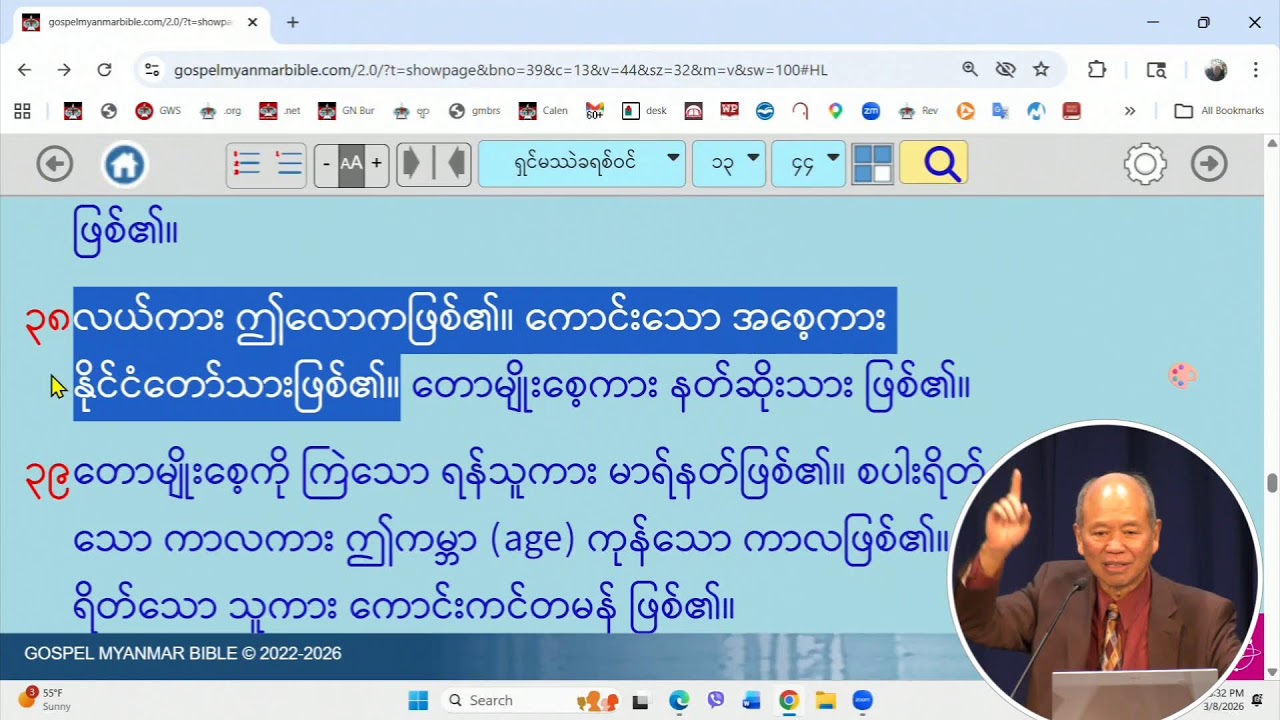Select the gospelmyanmarbible.com browser tab
The height and width of the screenshot is (720, 1280).
coord(141,23)
